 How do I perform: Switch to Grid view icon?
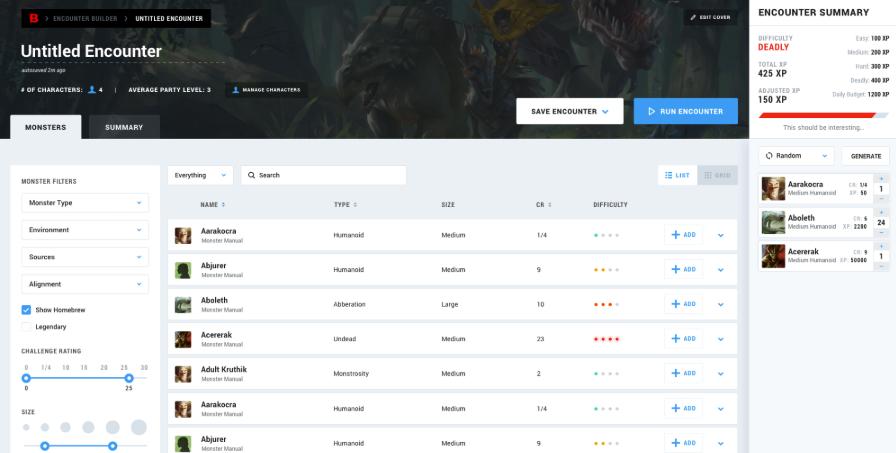click(708, 175)
